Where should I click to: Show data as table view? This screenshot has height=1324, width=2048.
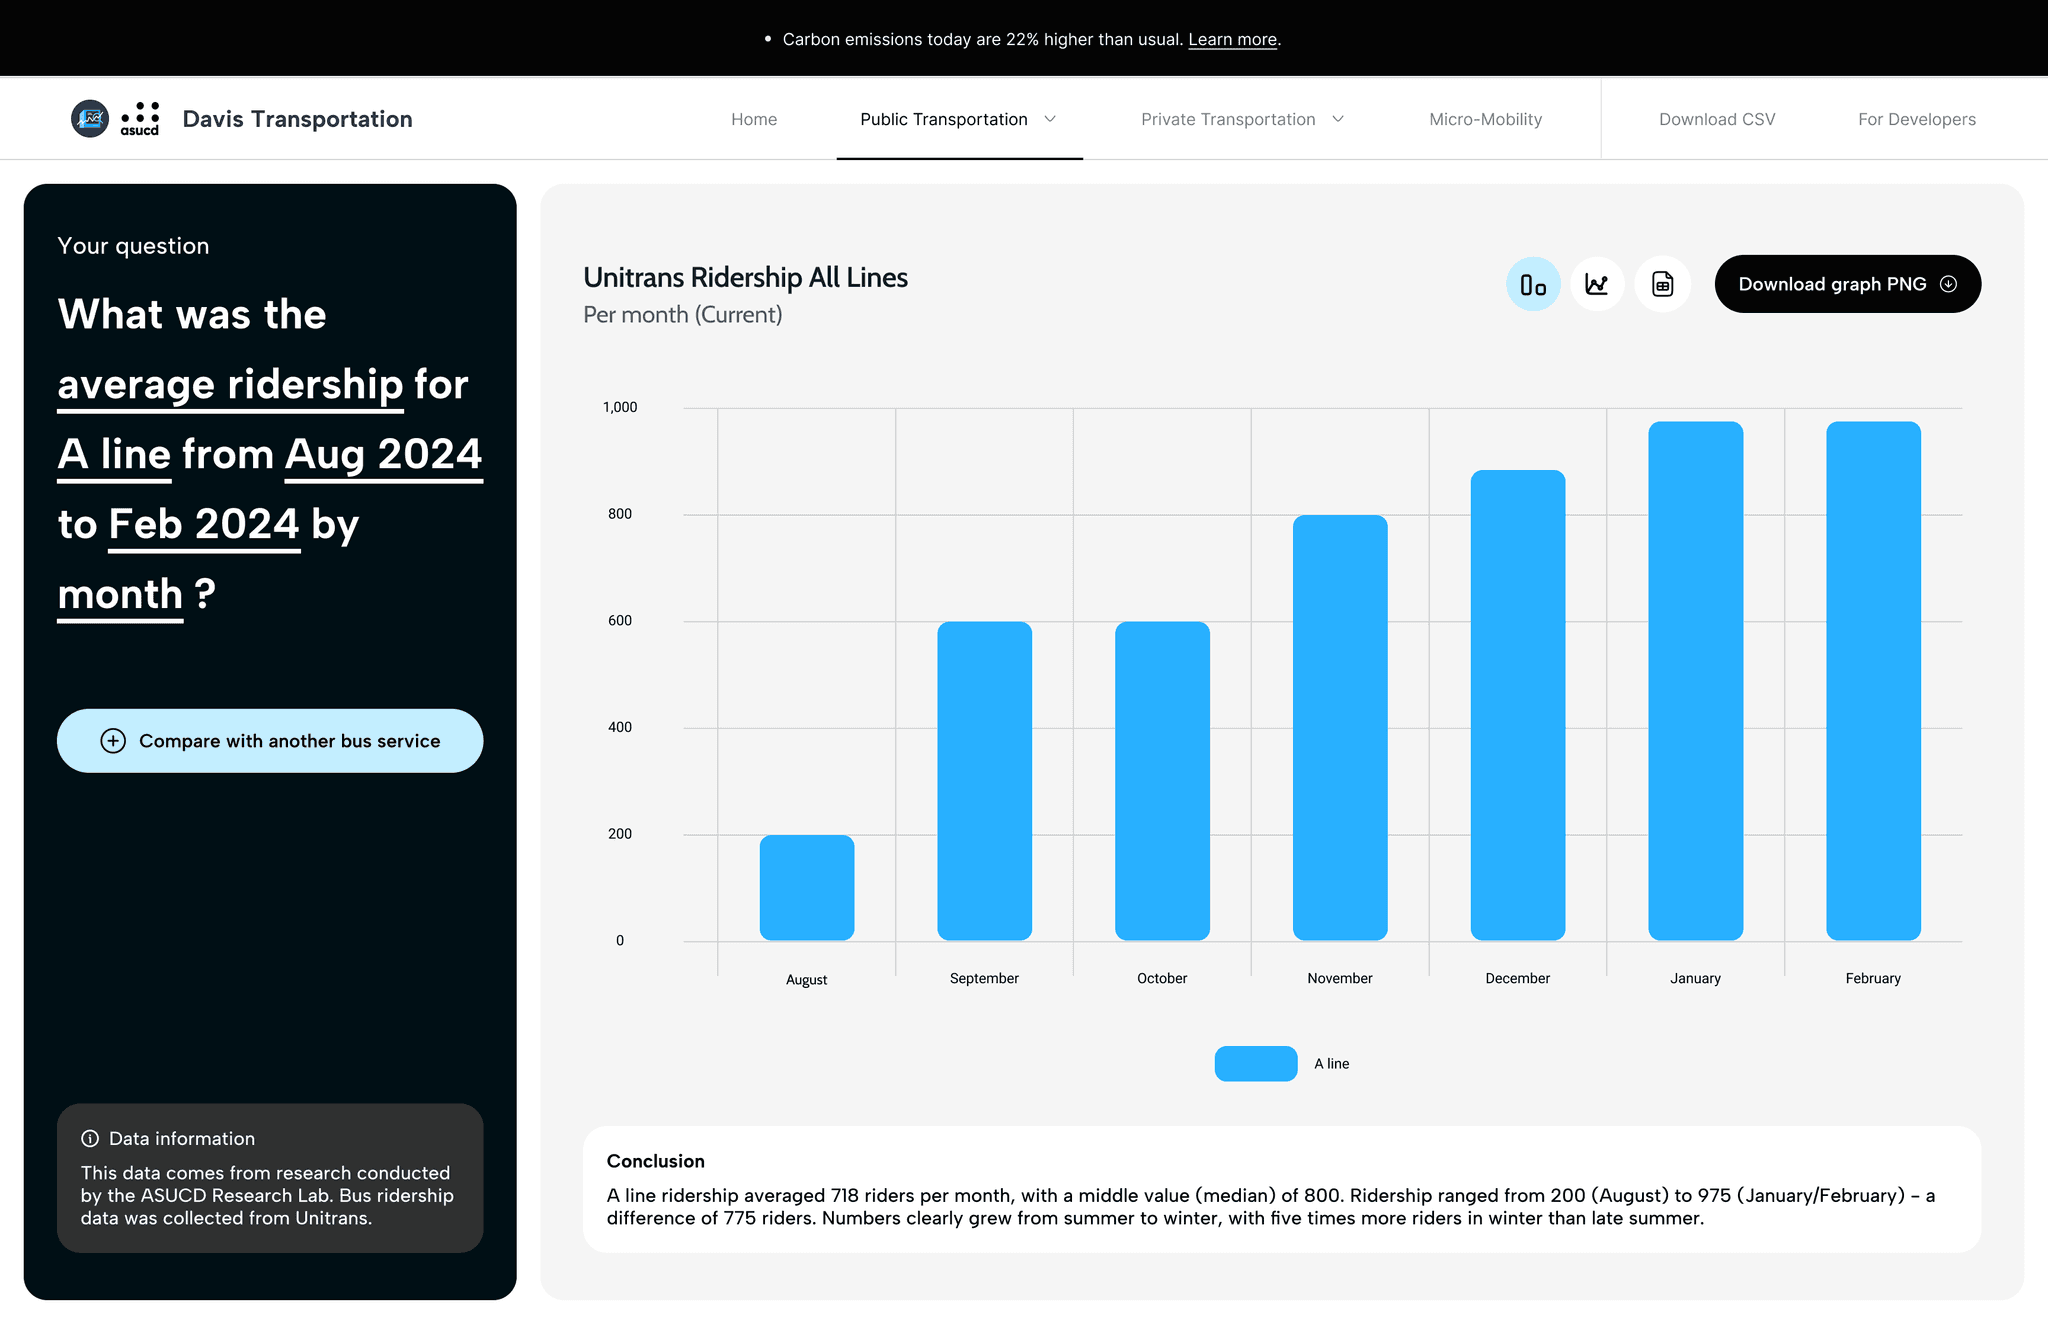pyautogui.click(x=1662, y=285)
